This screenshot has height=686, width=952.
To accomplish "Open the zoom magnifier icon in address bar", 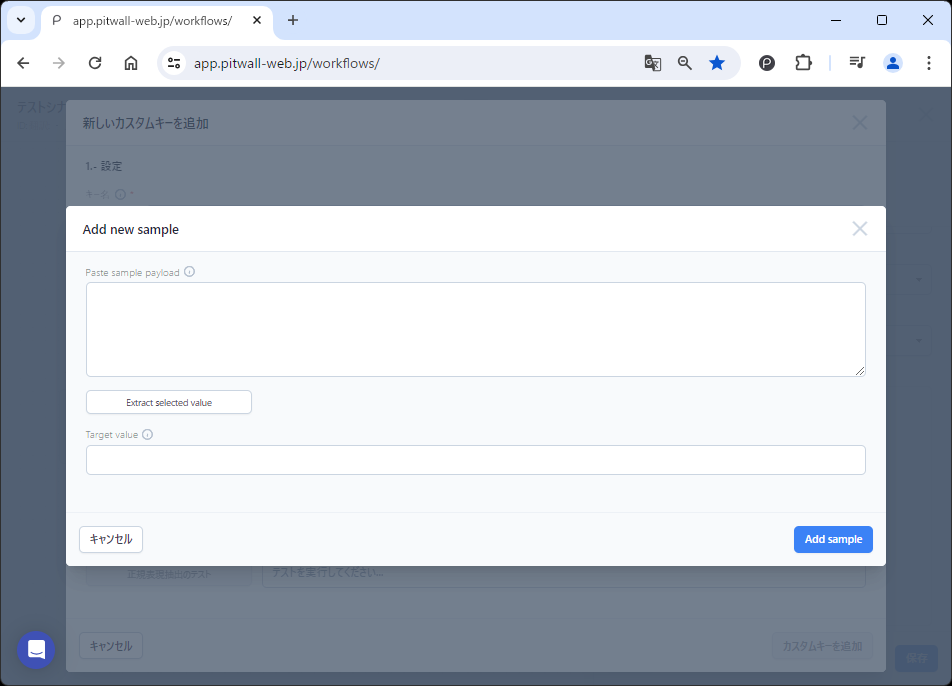I will click(685, 63).
